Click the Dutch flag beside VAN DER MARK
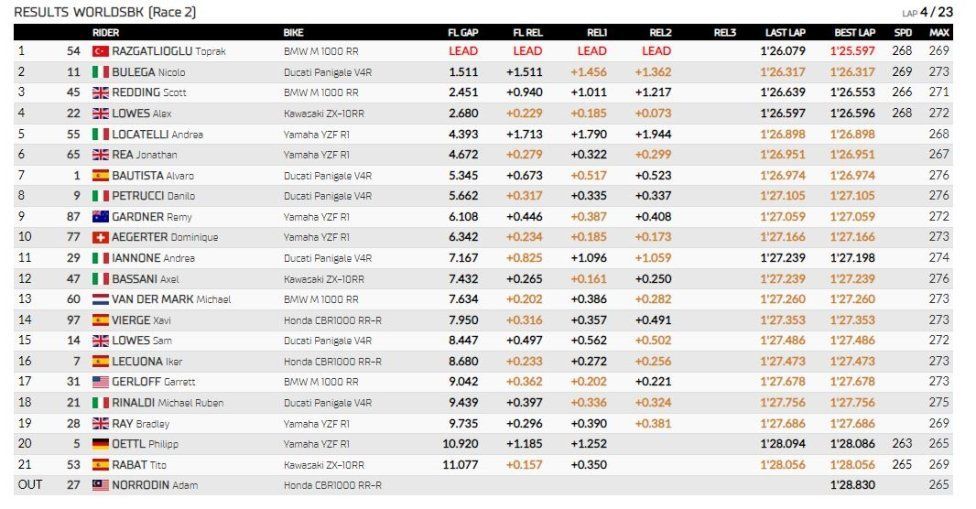This screenshot has width=976, height=509. (x=100, y=299)
